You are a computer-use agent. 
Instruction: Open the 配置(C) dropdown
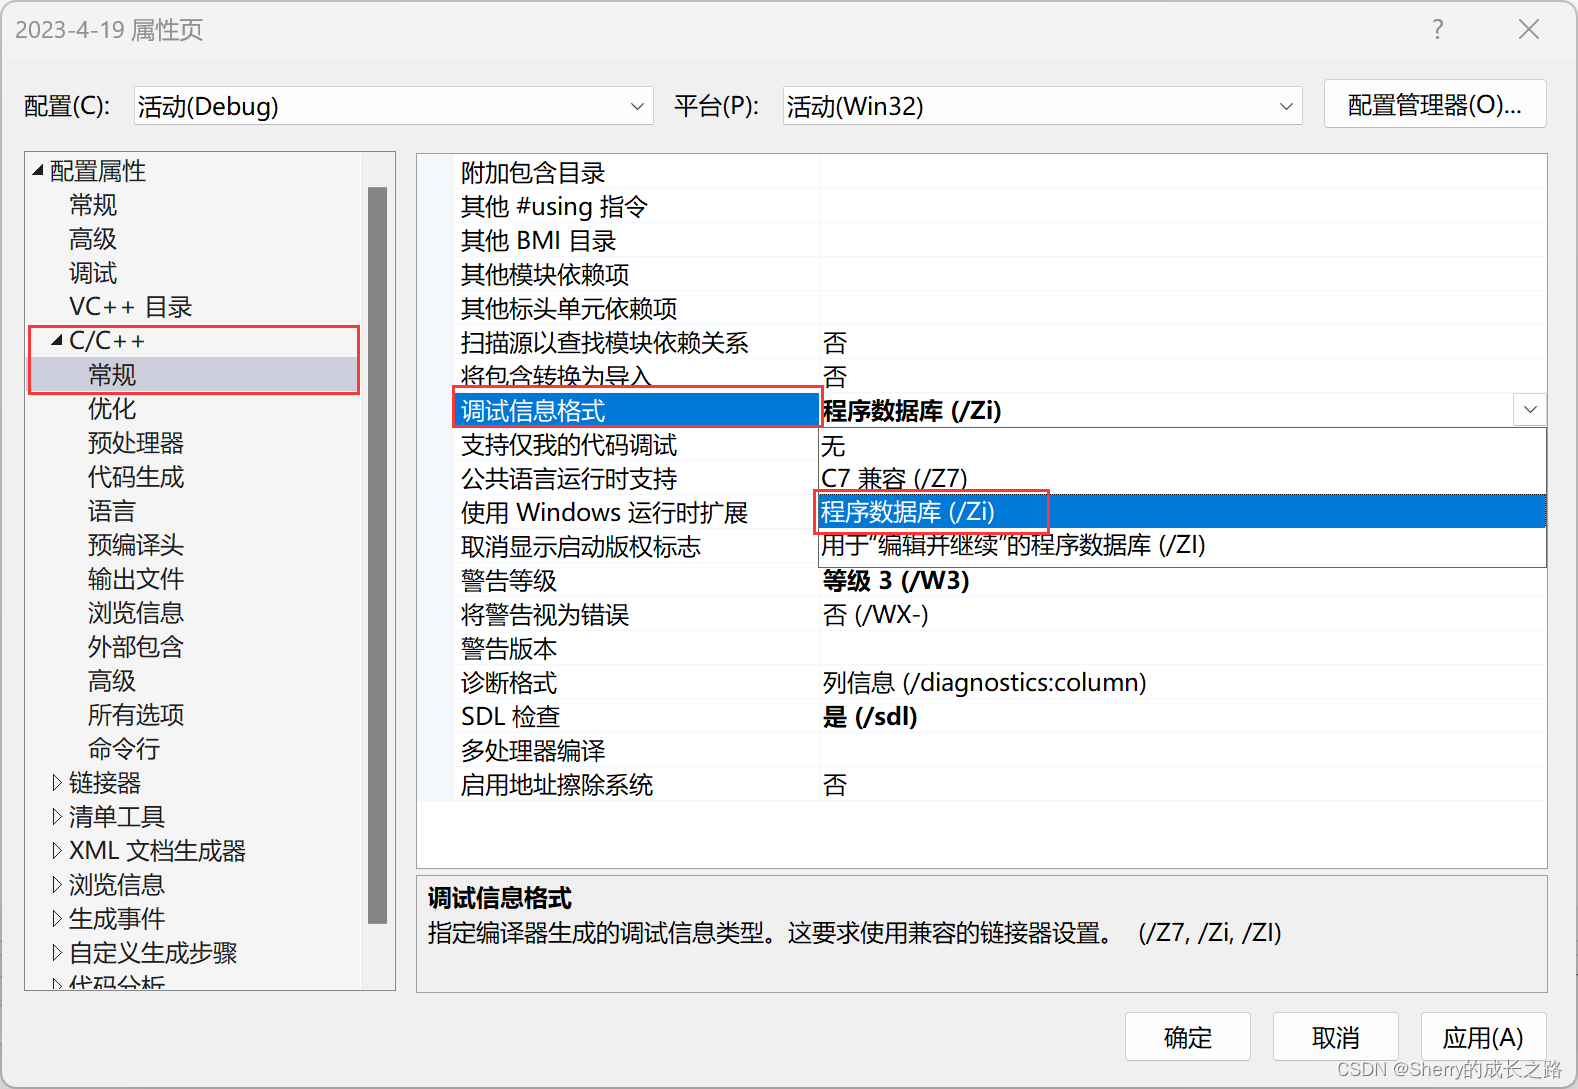pos(393,106)
